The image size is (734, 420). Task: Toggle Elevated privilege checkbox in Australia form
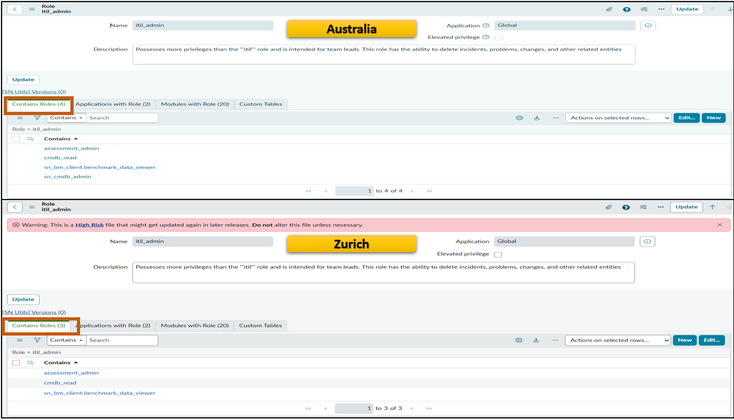click(498, 37)
